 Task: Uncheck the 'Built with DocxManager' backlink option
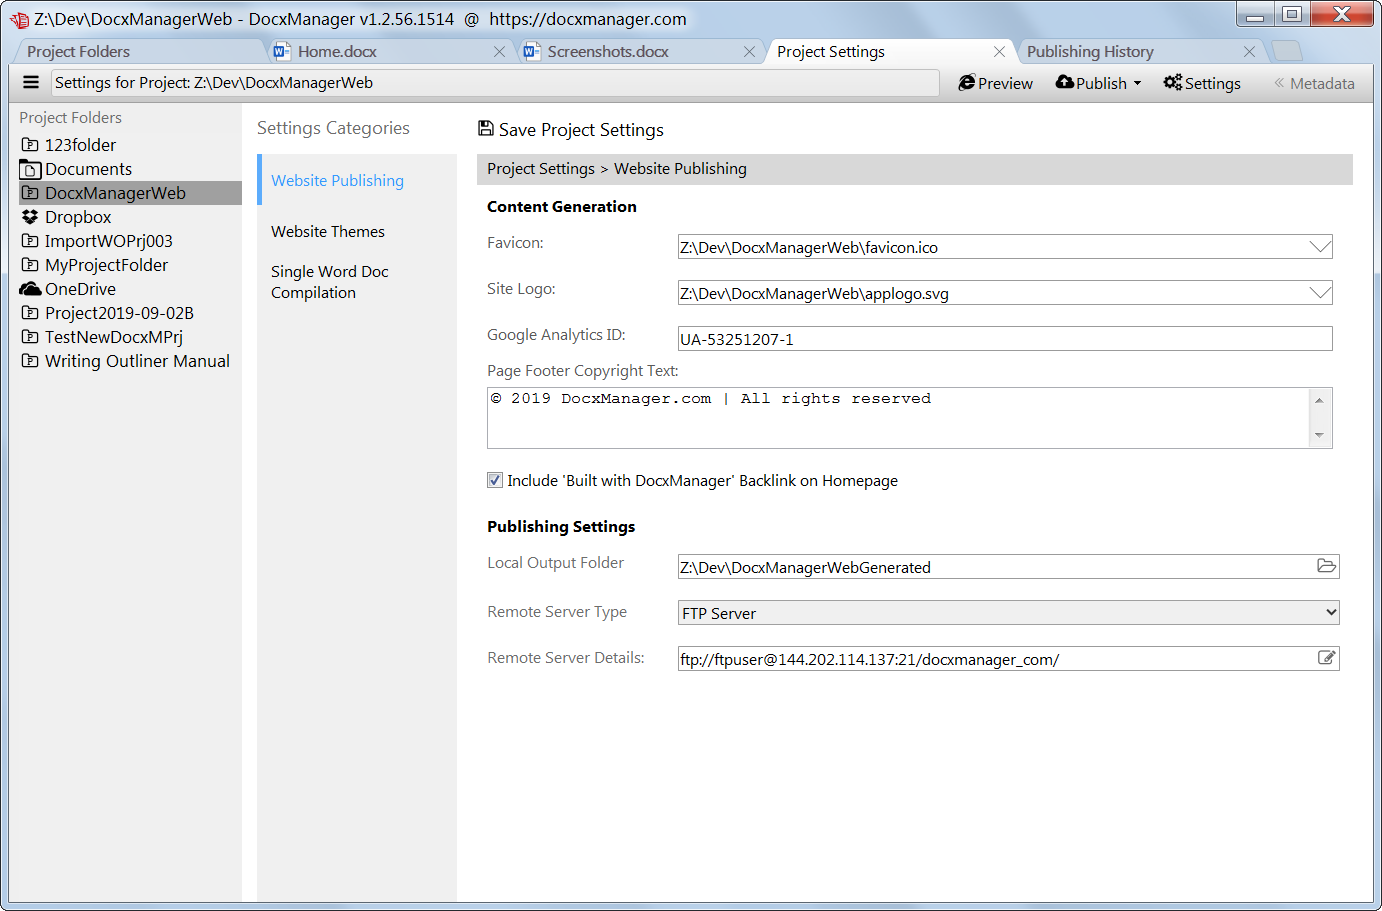coord(494,480)
